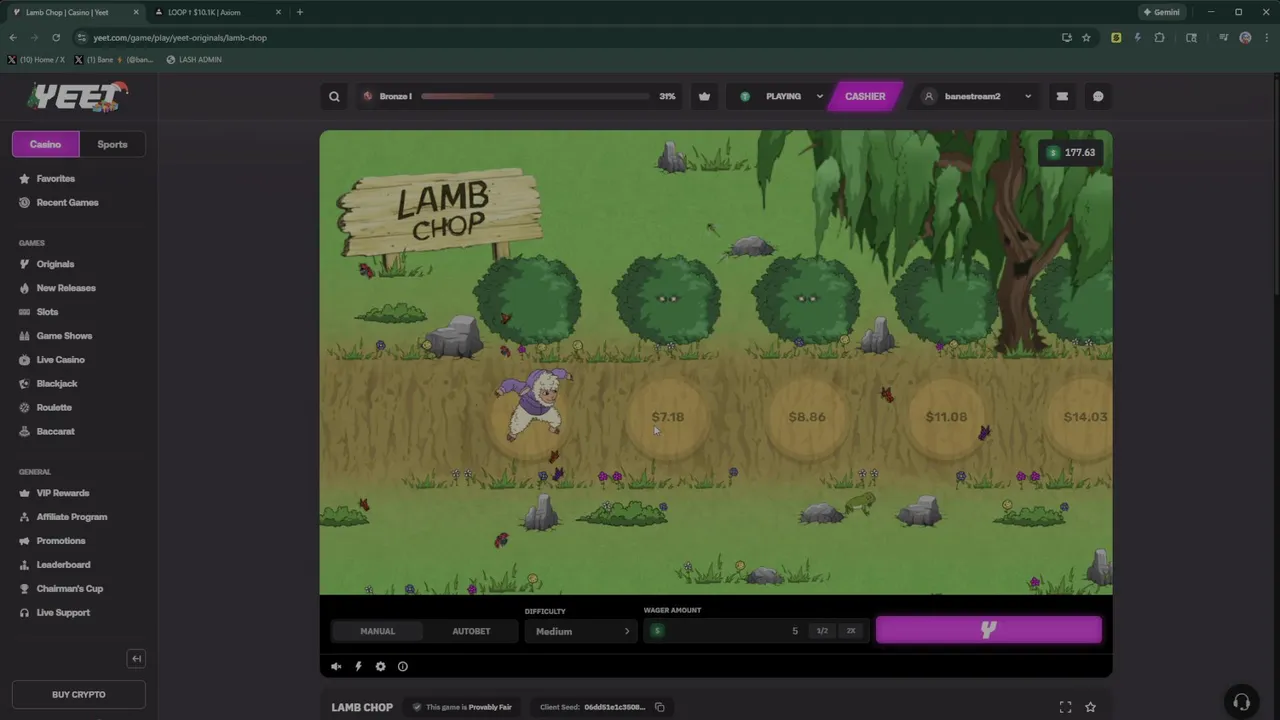
Task: Open the site search magnifier icon
Action: click(334, 97)
